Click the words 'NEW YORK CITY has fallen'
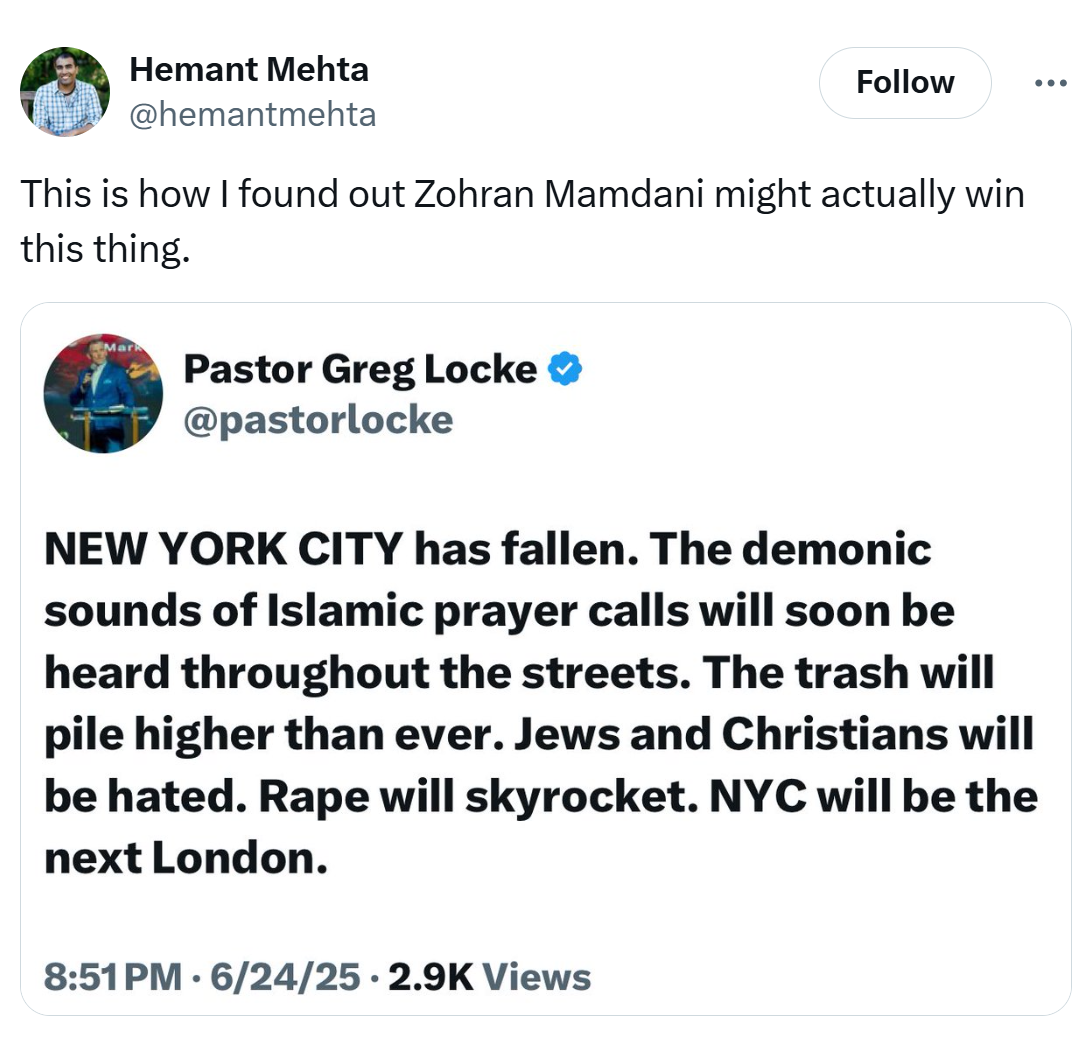 [x=341, y=549]
